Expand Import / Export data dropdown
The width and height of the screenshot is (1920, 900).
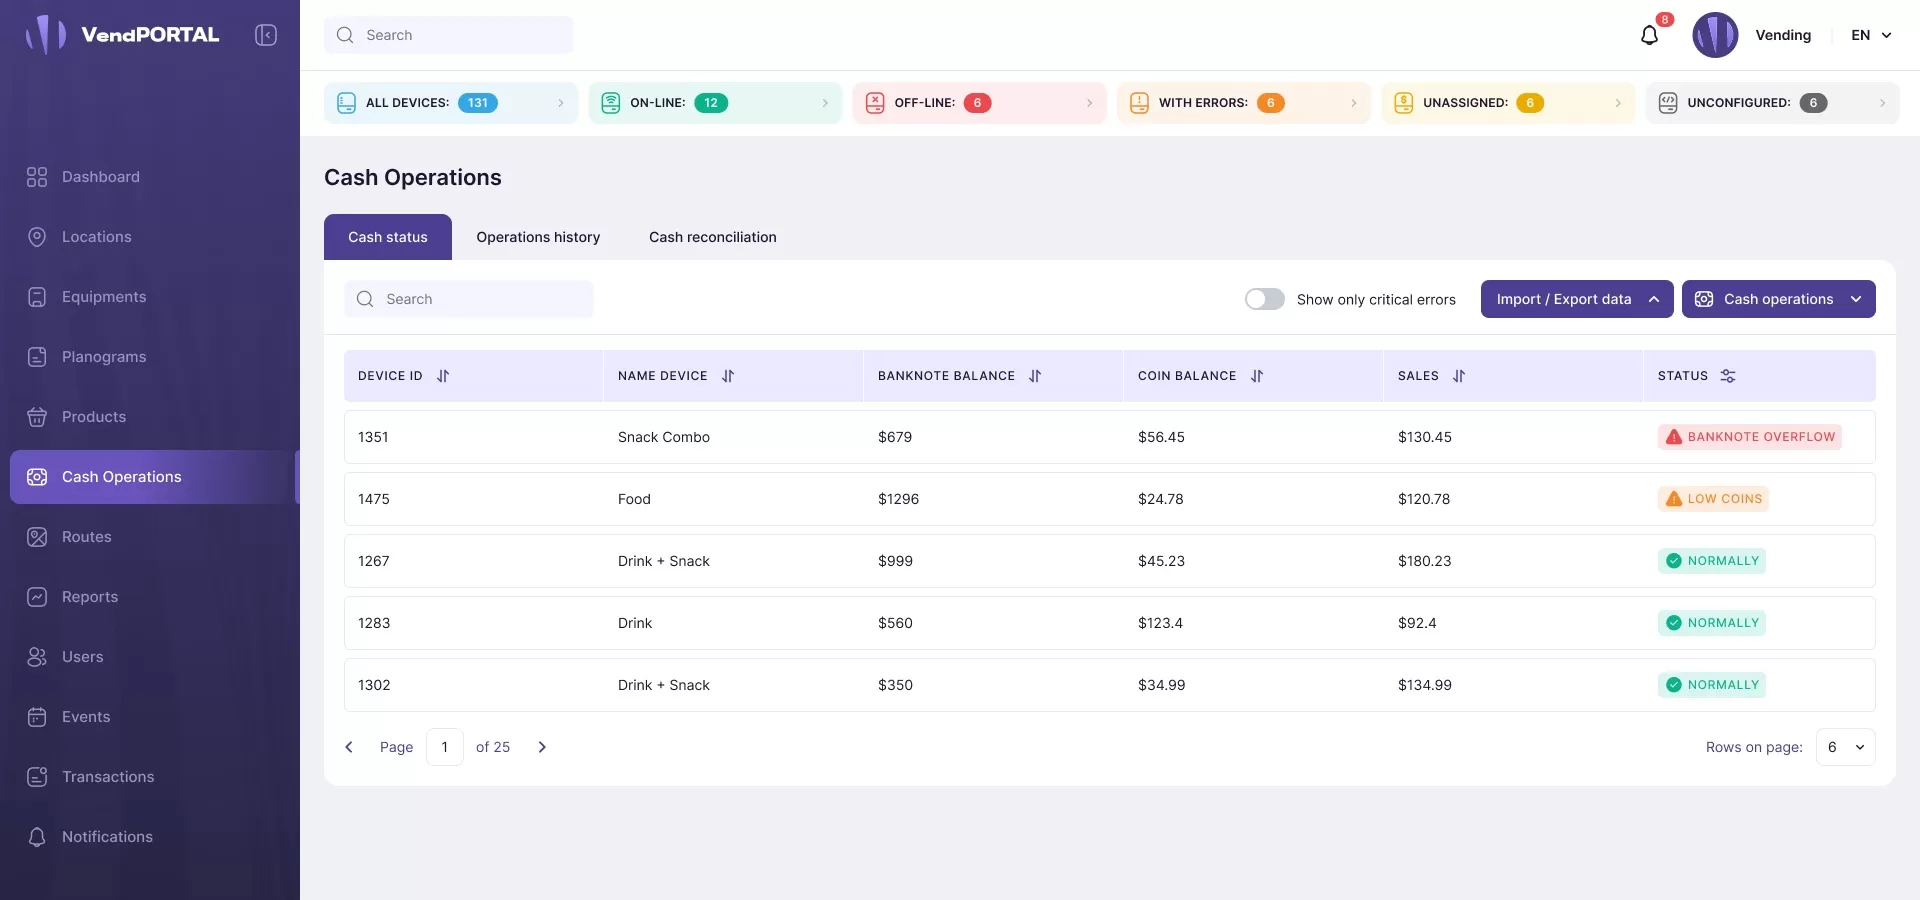point(1576,299)
